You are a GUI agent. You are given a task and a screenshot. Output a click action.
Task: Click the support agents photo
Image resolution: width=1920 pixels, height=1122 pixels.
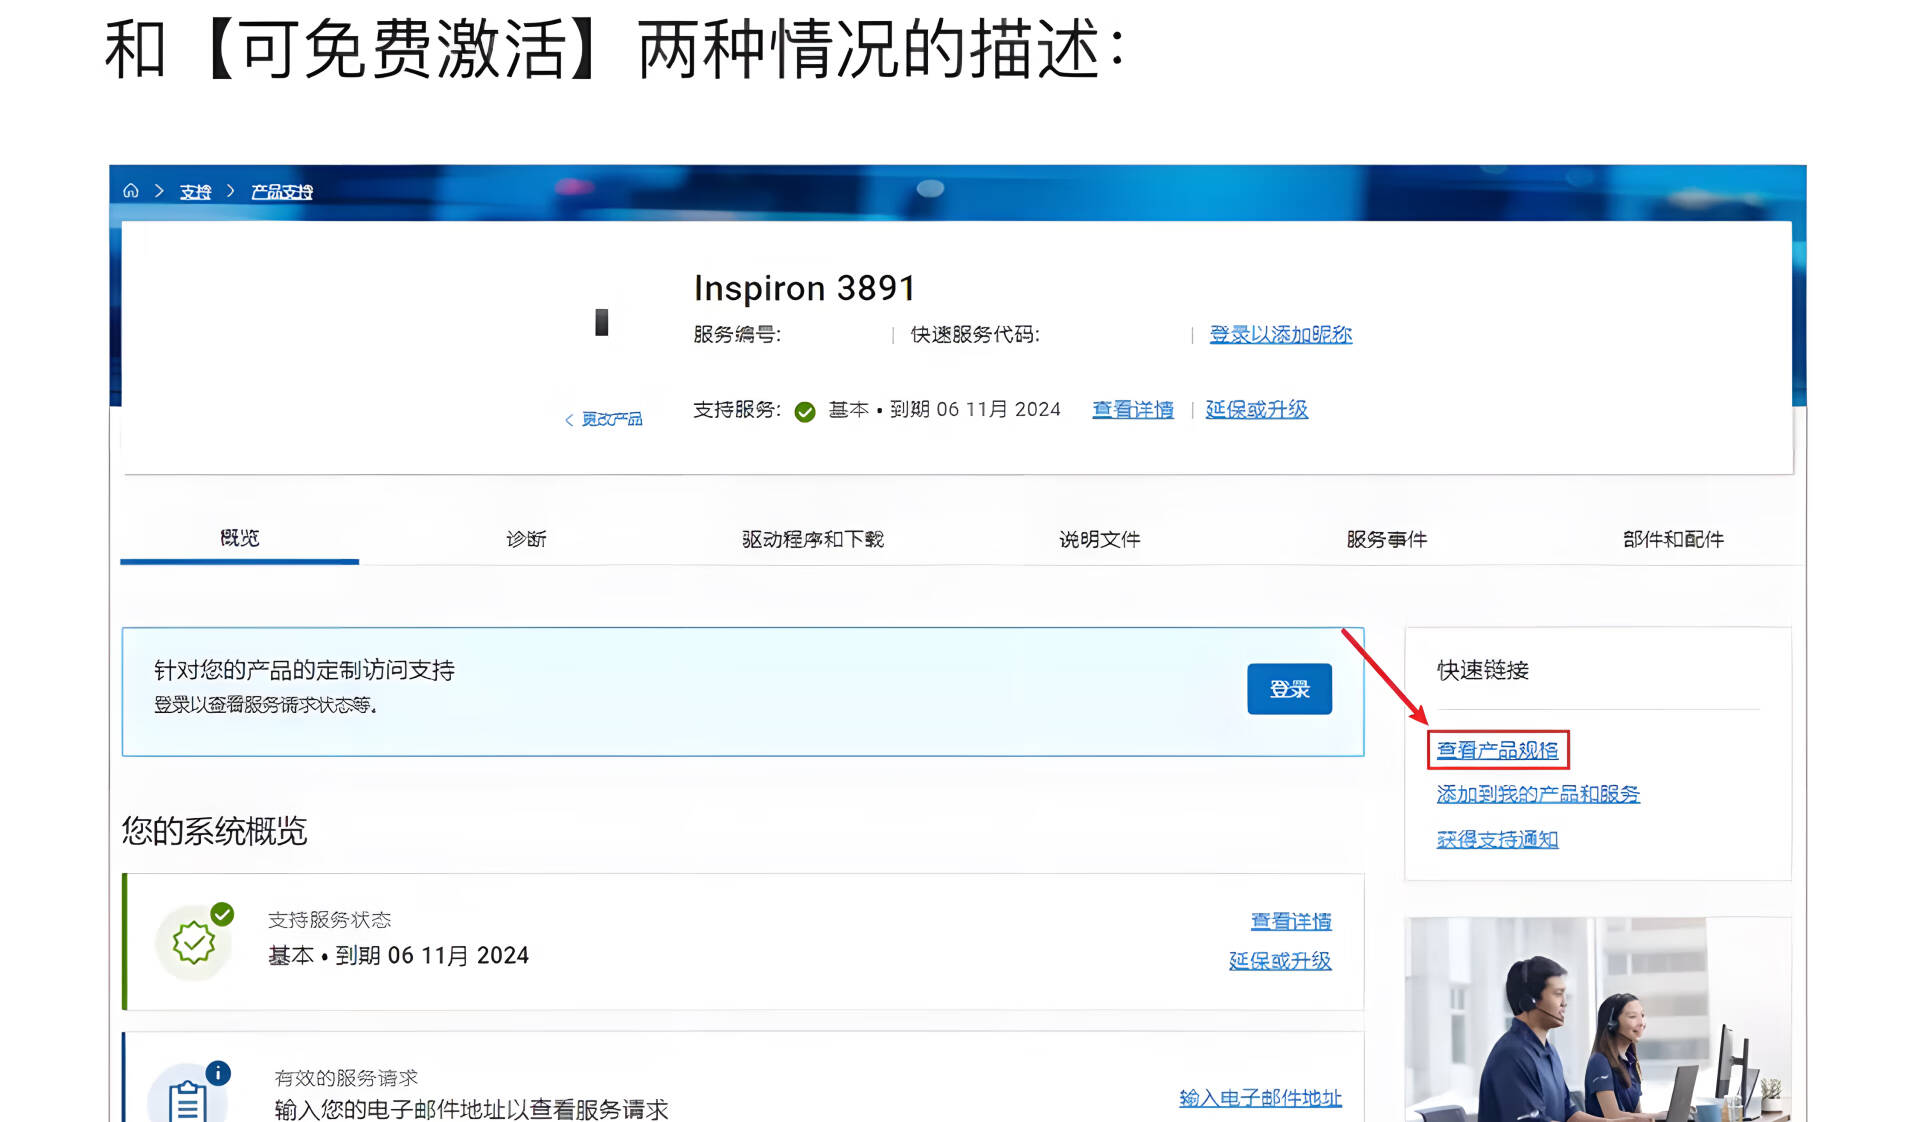coord(1597,1019)
